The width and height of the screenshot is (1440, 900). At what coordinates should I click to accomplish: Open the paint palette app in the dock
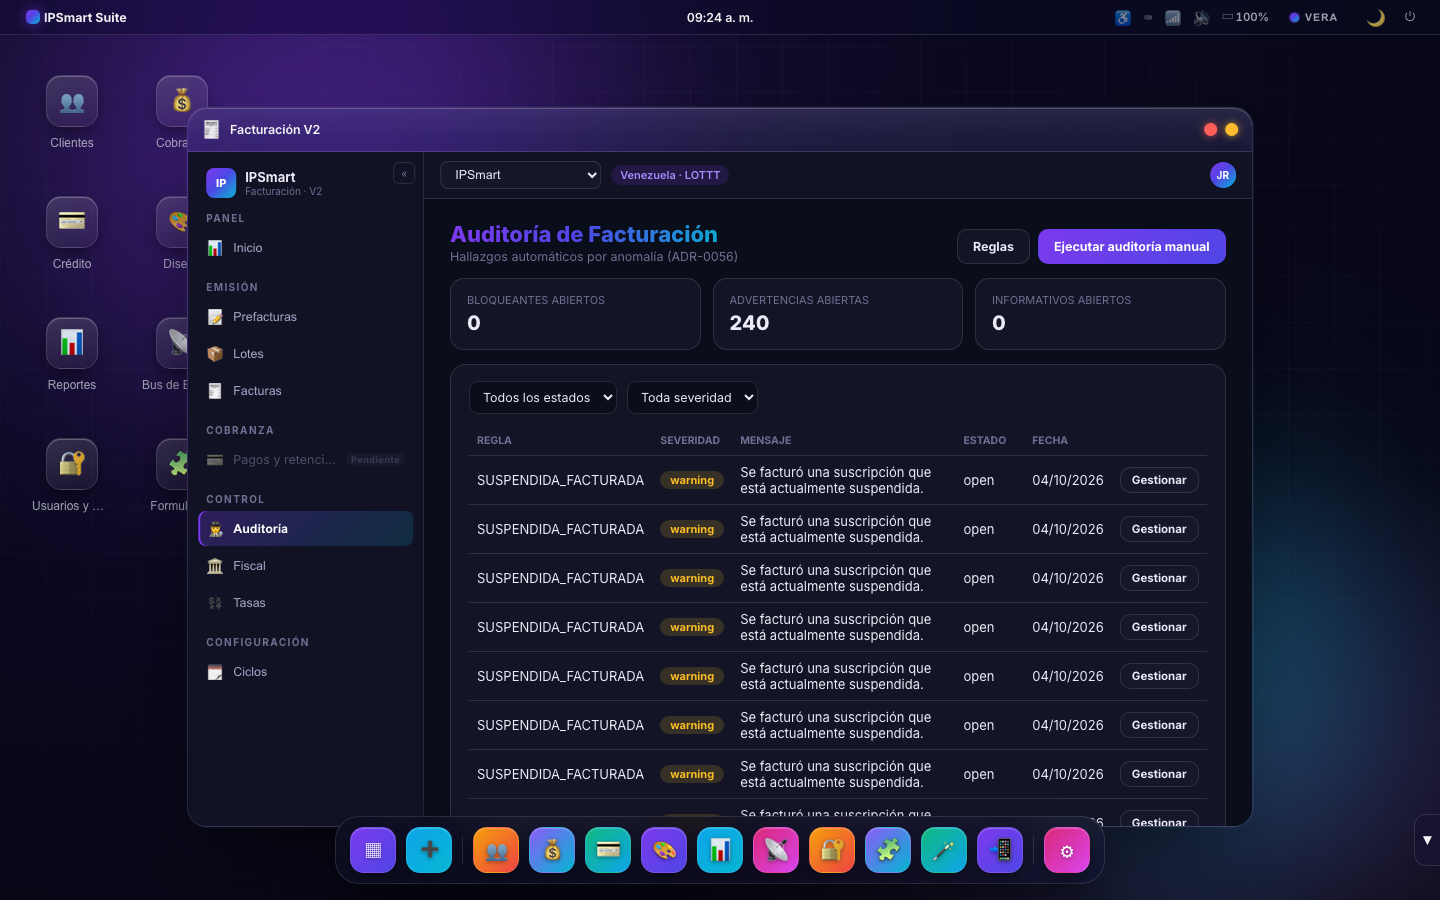[664, 850]
